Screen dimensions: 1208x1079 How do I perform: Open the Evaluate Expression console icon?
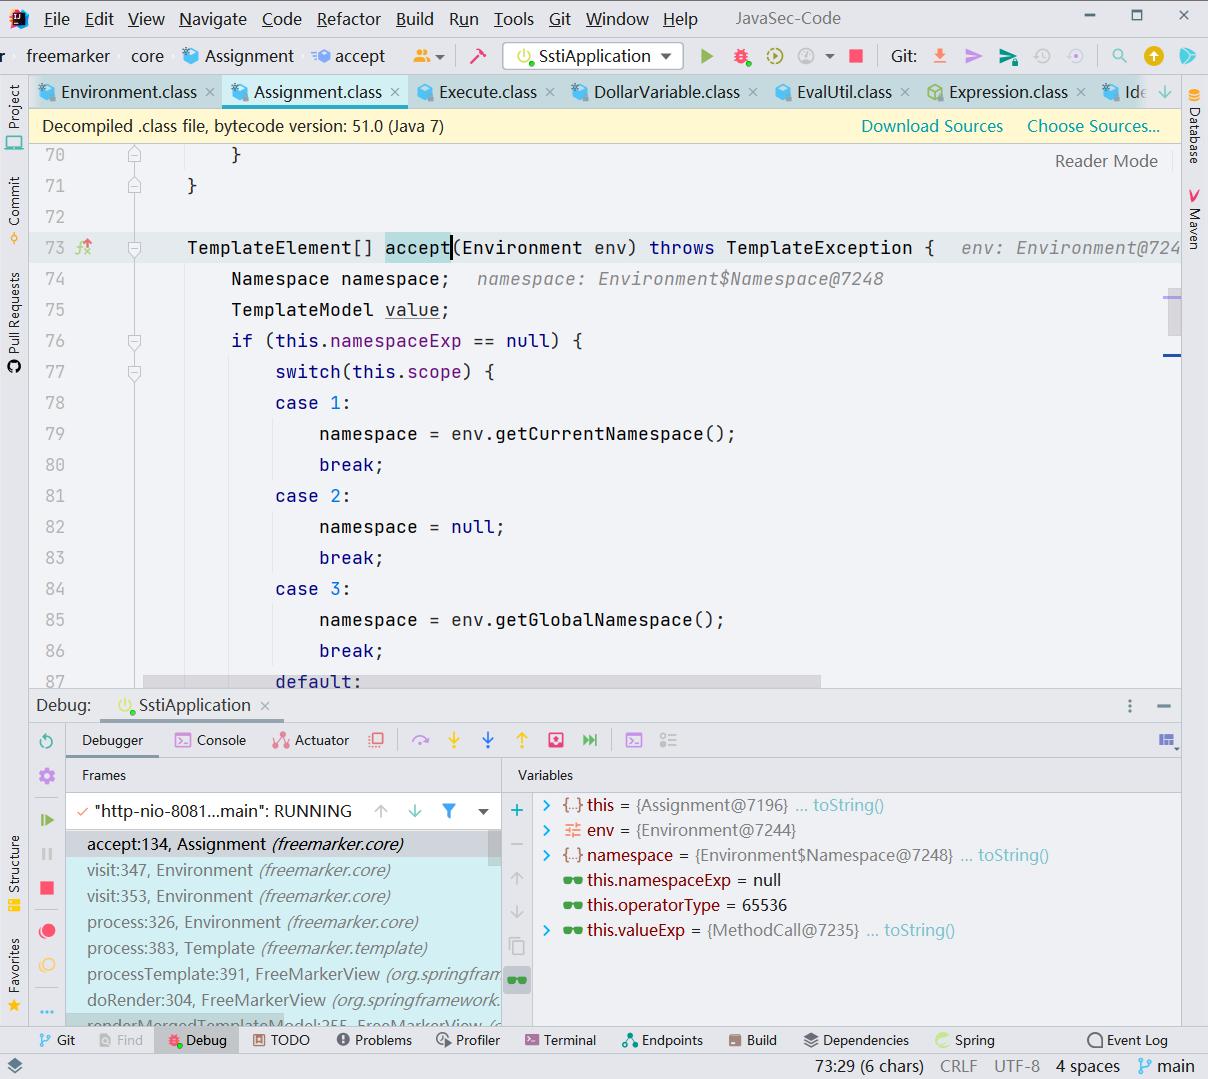[634, 740]
